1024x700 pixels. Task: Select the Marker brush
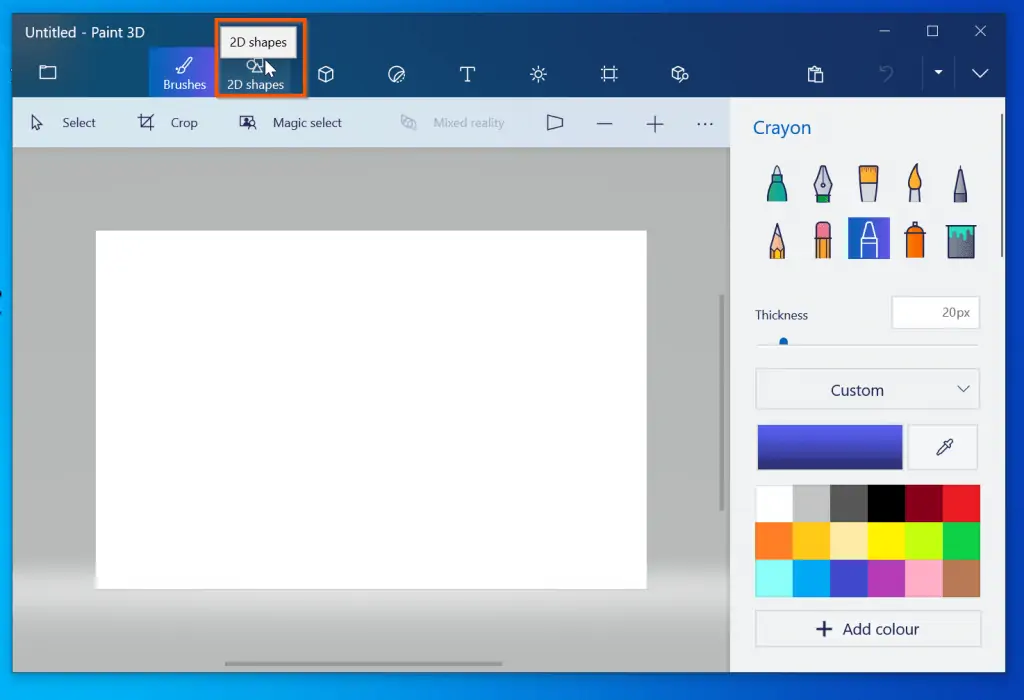pyautogui.click(x=777, y=184)
